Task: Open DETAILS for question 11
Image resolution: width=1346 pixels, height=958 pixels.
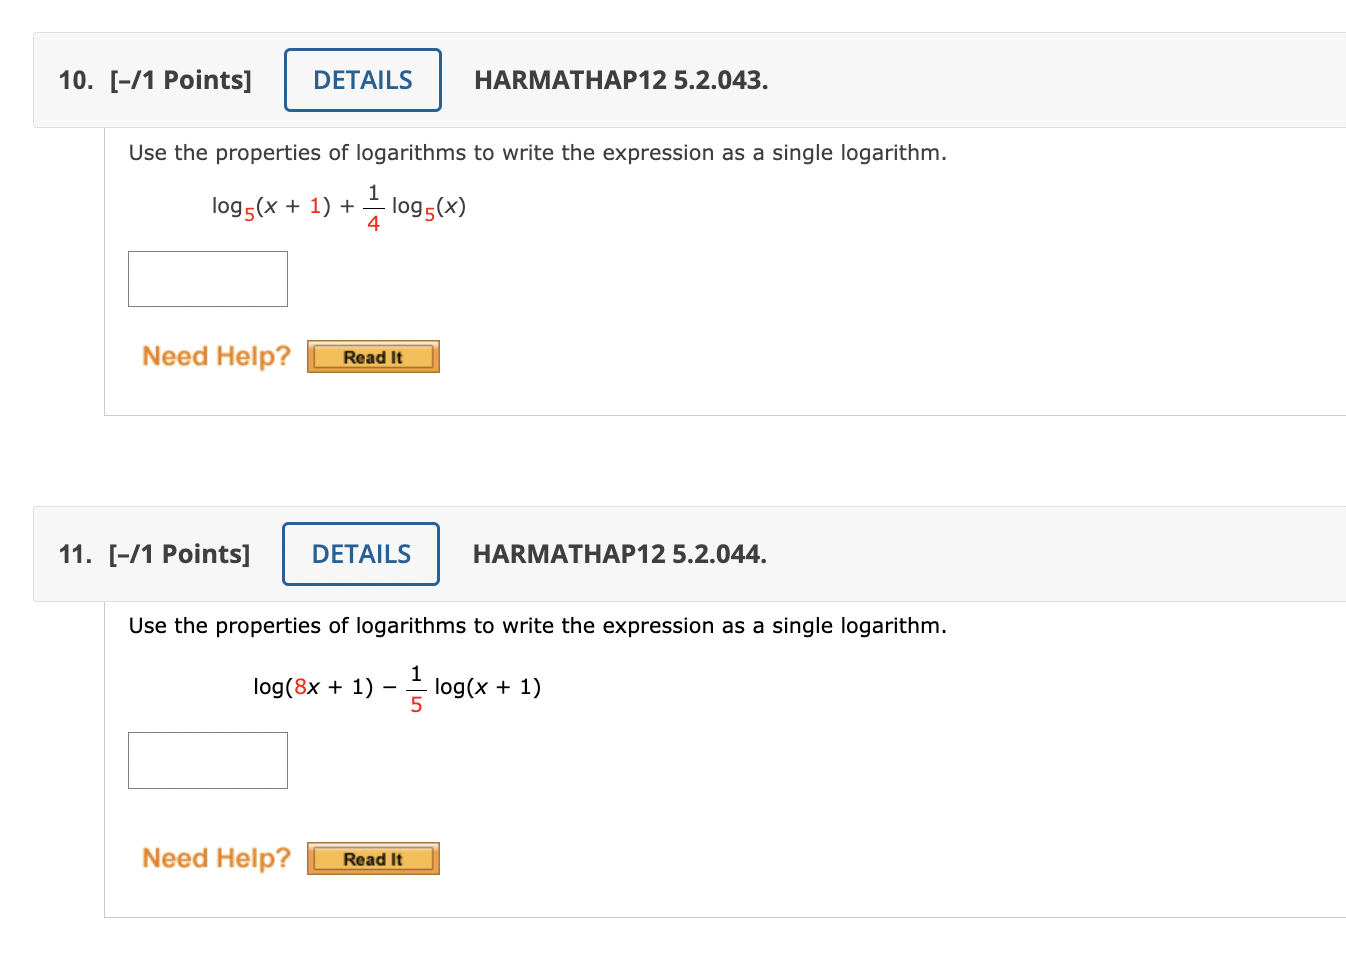Action: tap(360, 554)
